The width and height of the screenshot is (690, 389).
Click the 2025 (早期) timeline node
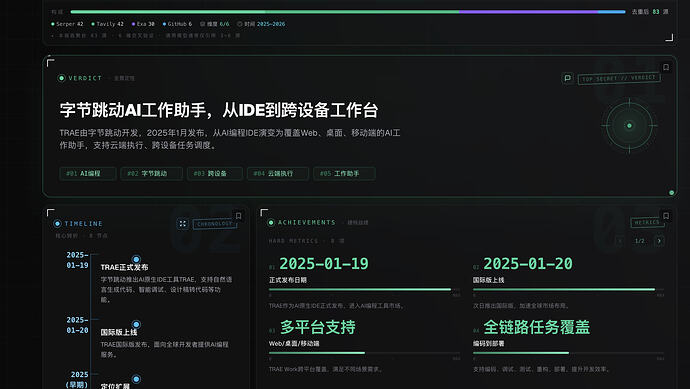[x=136, y=379]
